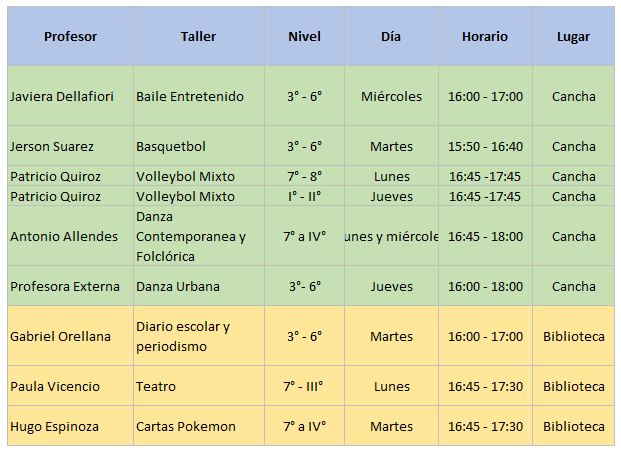Click the "Hugo Espinoza" cell
Image resolution: width=621 pixels, height=453 pixels.
[x=54, y=427]
